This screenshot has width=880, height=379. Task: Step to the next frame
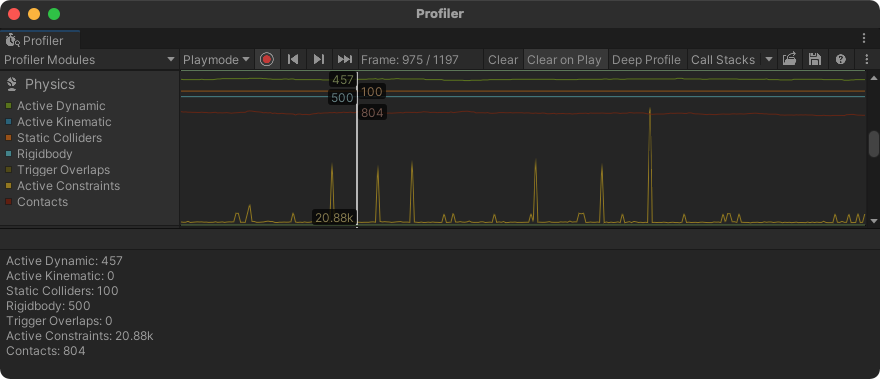[319, 60]
